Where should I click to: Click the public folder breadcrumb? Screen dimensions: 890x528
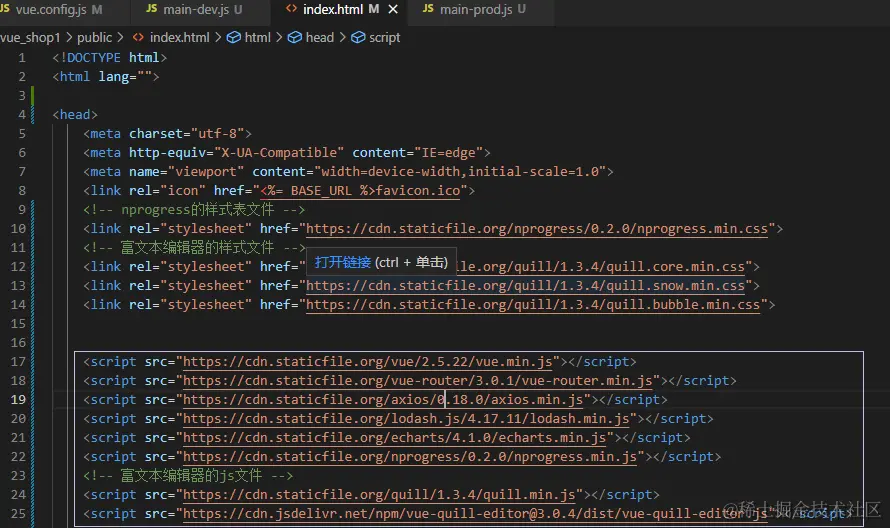click(94, 37)
